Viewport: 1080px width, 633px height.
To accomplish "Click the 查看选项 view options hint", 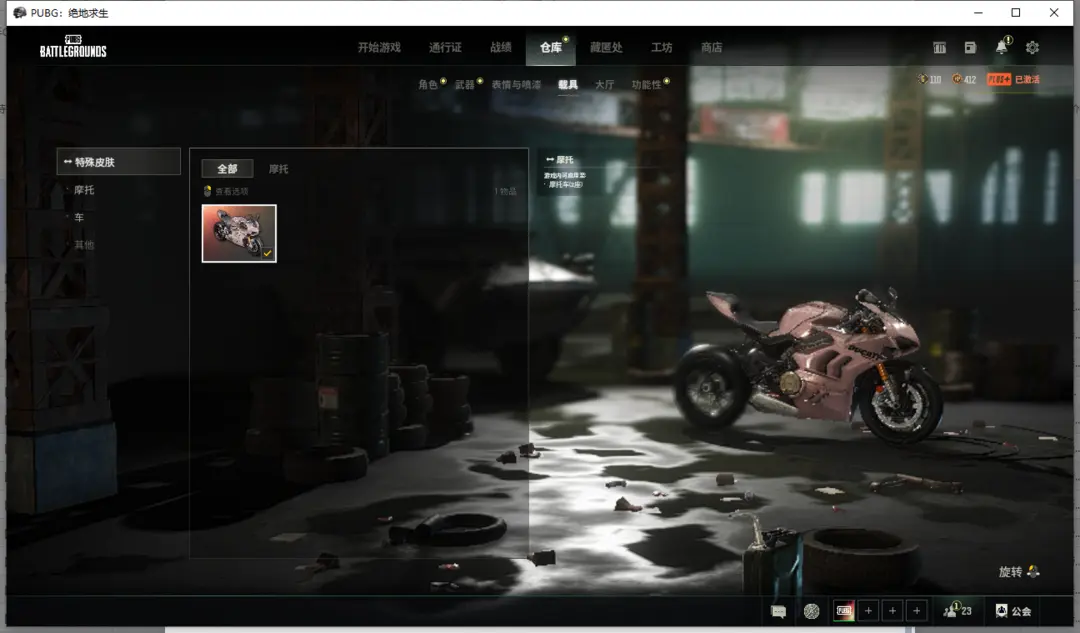I will coord(226,191).
